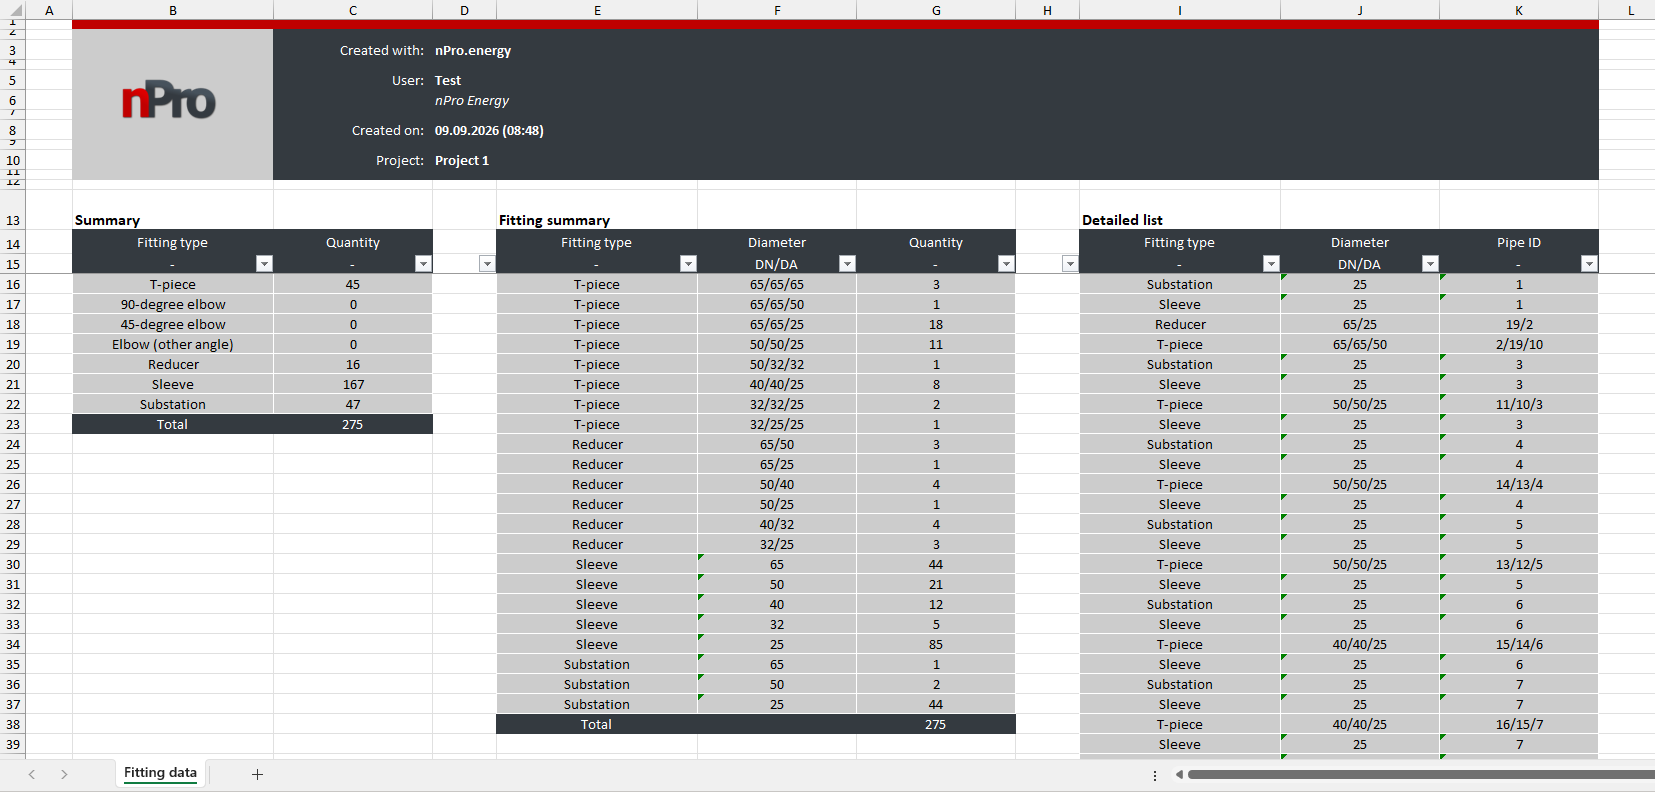Click Pipe ID cell '2/19/10'

point(1519,344)
